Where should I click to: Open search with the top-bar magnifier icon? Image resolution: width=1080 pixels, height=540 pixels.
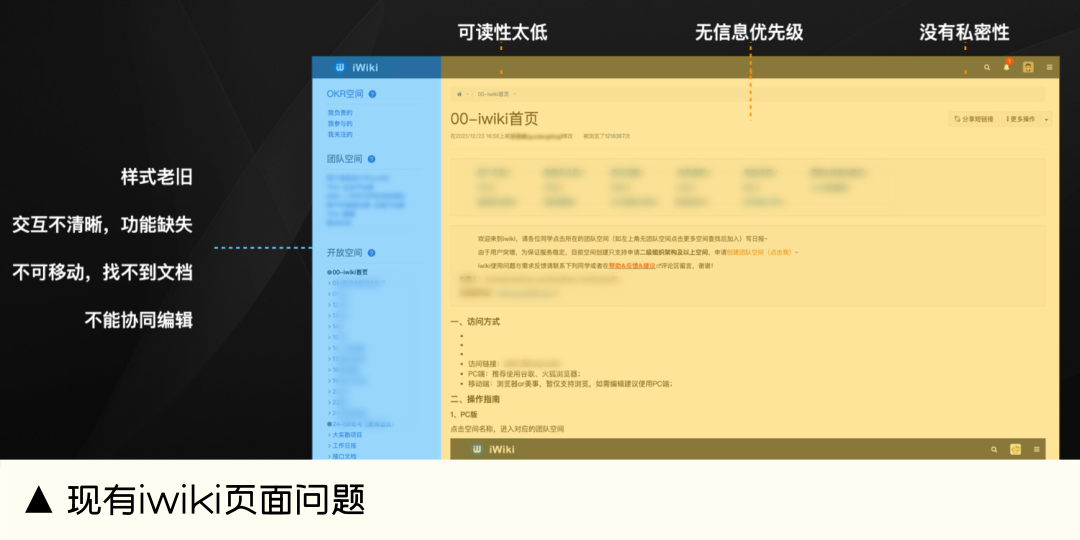987,68
